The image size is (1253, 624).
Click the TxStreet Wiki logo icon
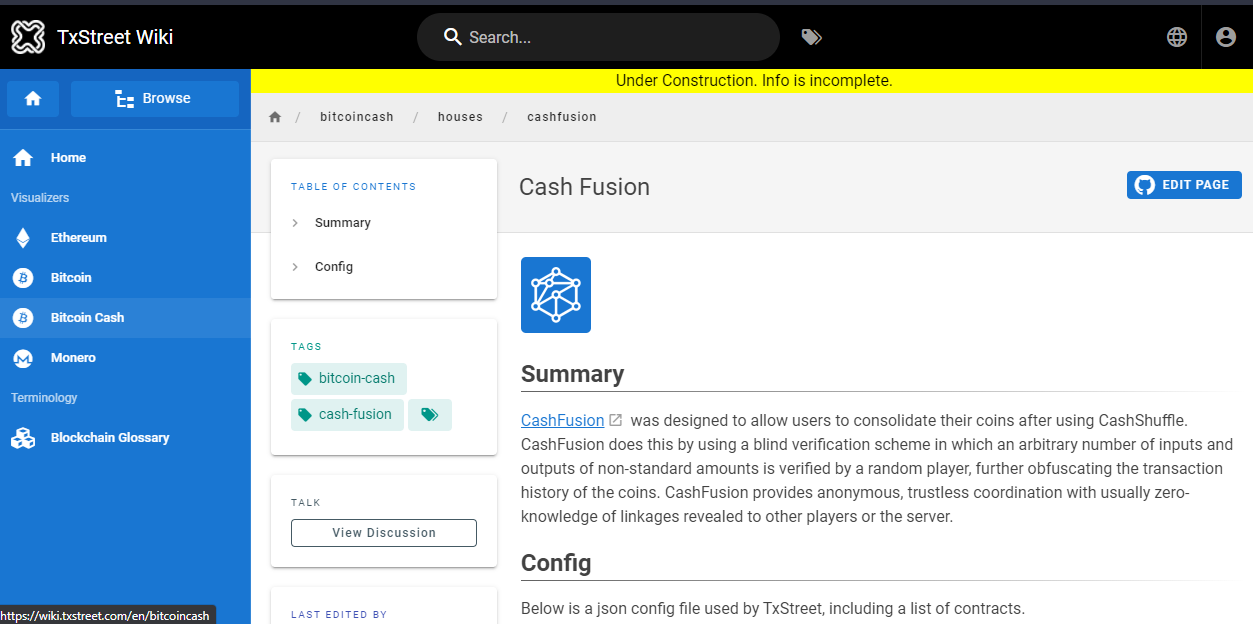[28, 37]
